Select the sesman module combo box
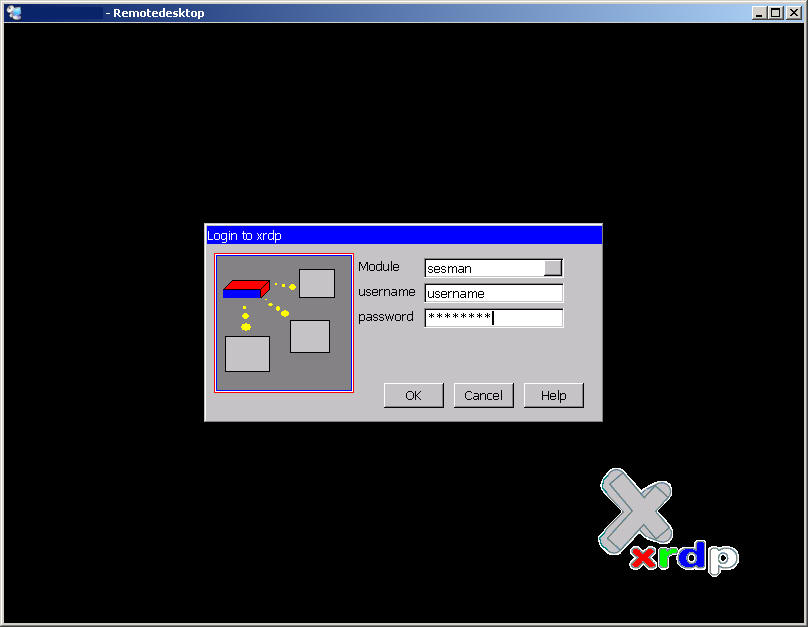The height and width of the screenshot is (627, 808). pyautogui.click(x=484, y=268)
